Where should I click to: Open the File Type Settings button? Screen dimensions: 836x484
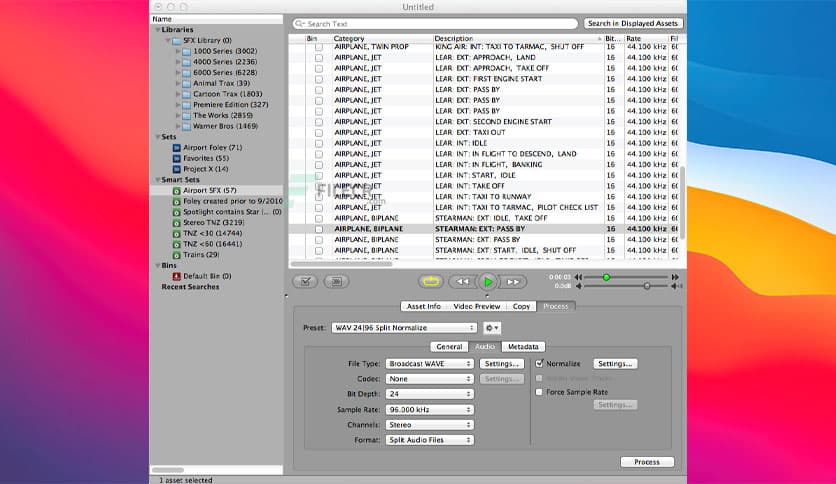pyautogui.click(x=502, y=364)
